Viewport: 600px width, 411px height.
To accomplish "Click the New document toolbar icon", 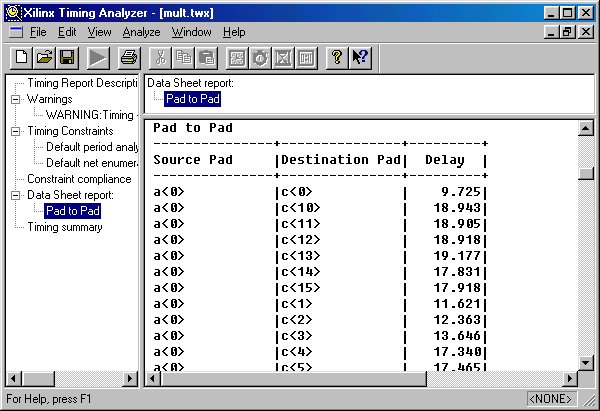I will [x=21, y=58].
